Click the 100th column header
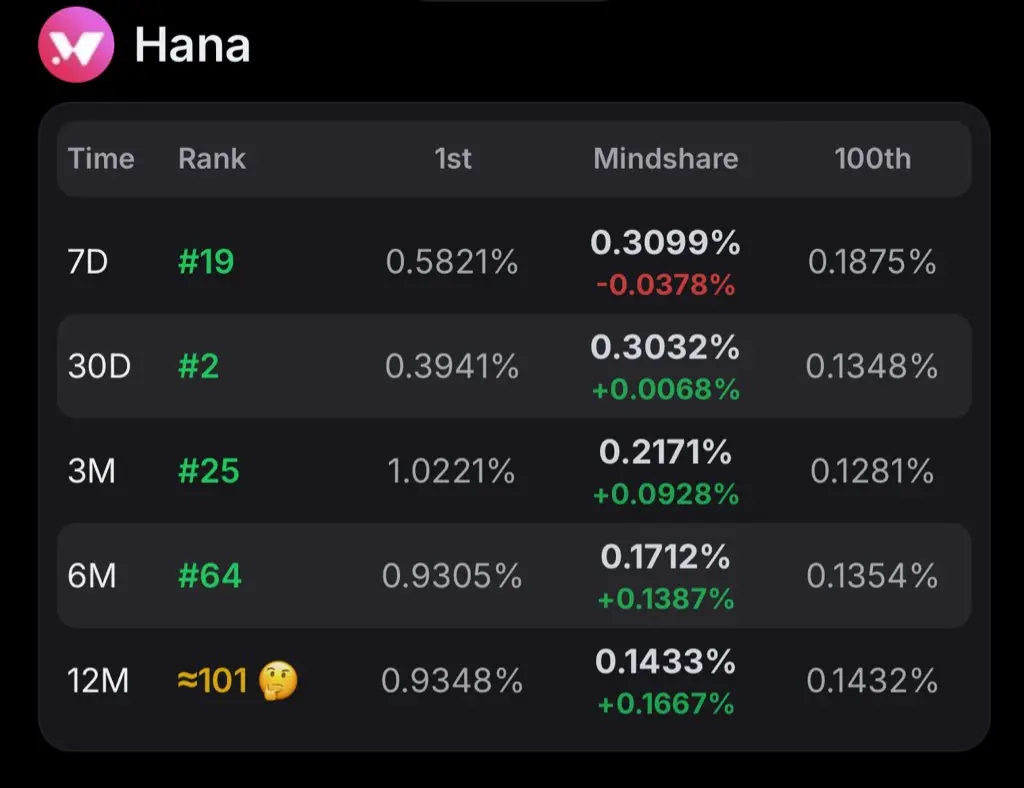 click(x=872, y=159)
